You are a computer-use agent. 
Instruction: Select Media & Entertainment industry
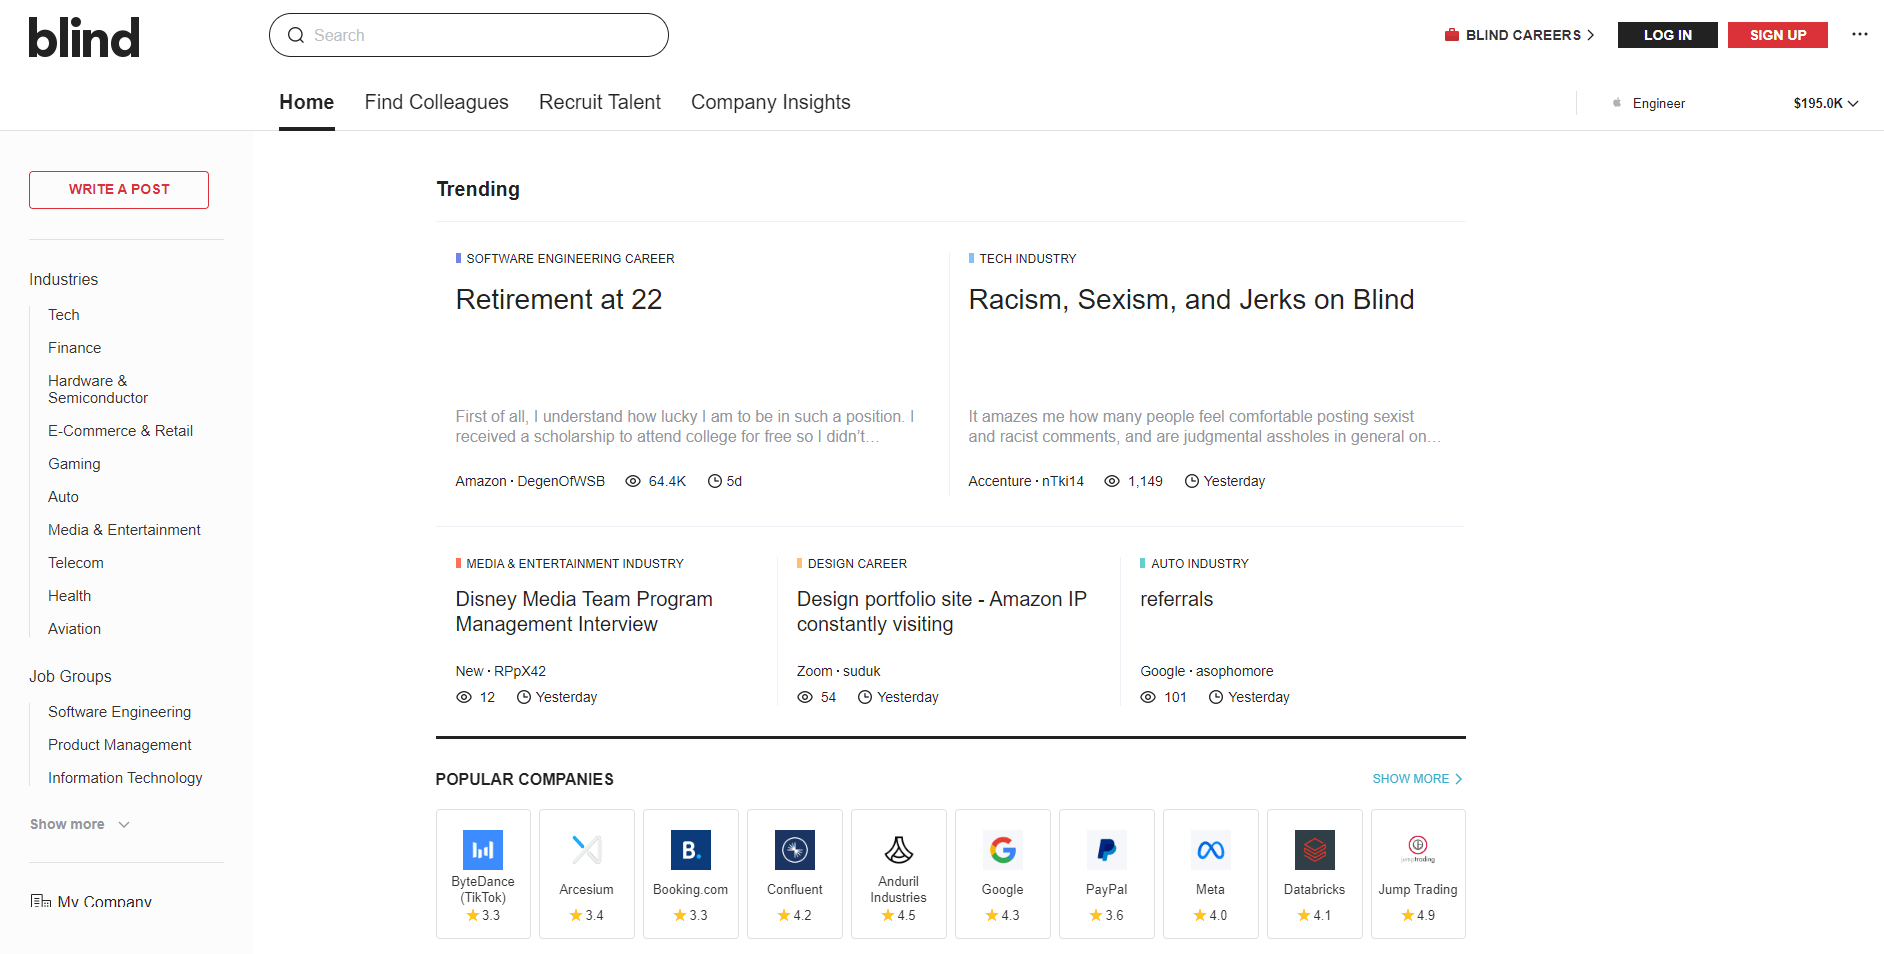click(125, 530)
